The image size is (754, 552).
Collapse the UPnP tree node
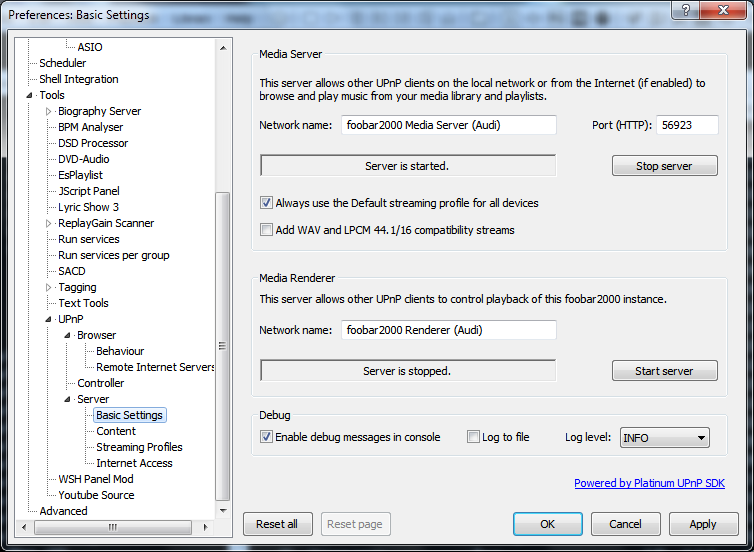(x=49, y=319)
